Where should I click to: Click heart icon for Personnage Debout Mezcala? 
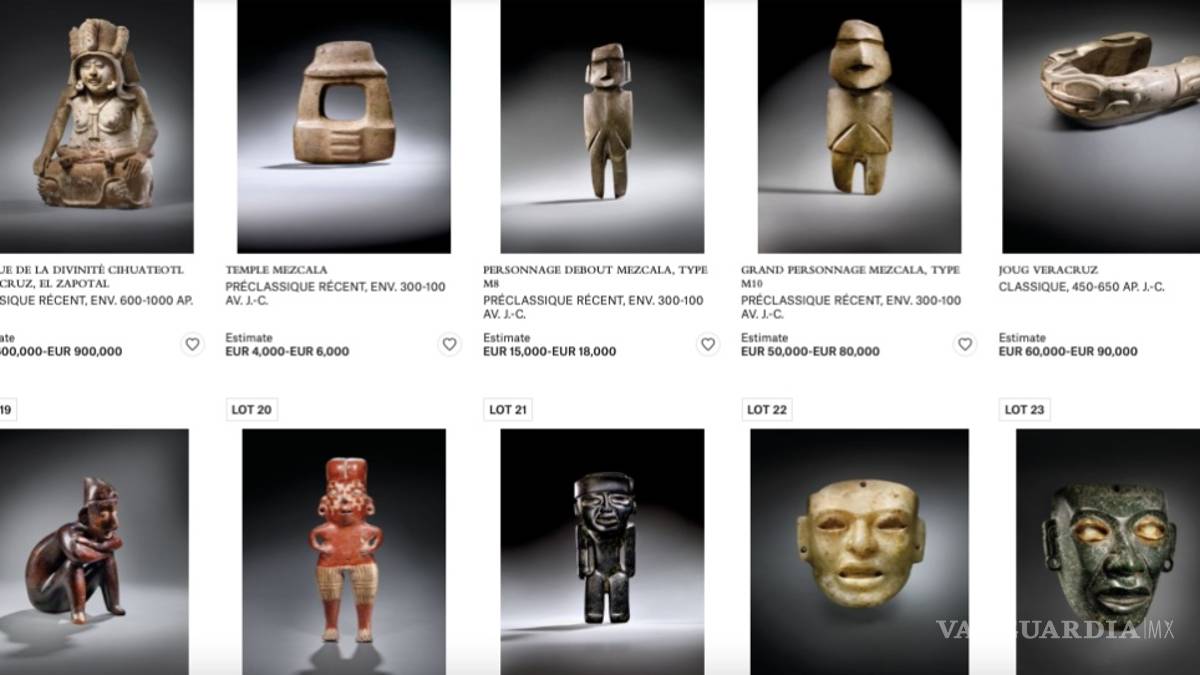[x=708, y=344]
